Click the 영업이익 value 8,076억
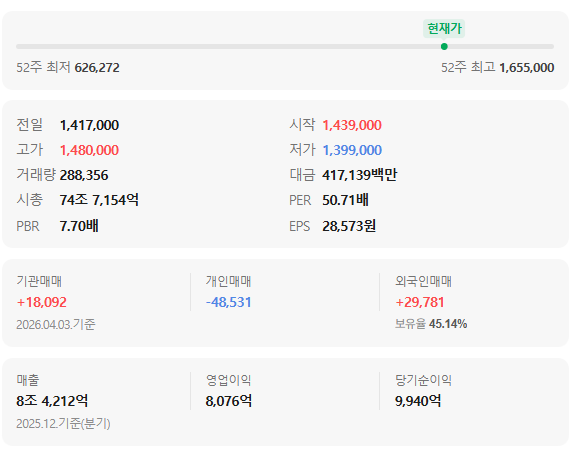Screen dimensions: 580x449 229,401
